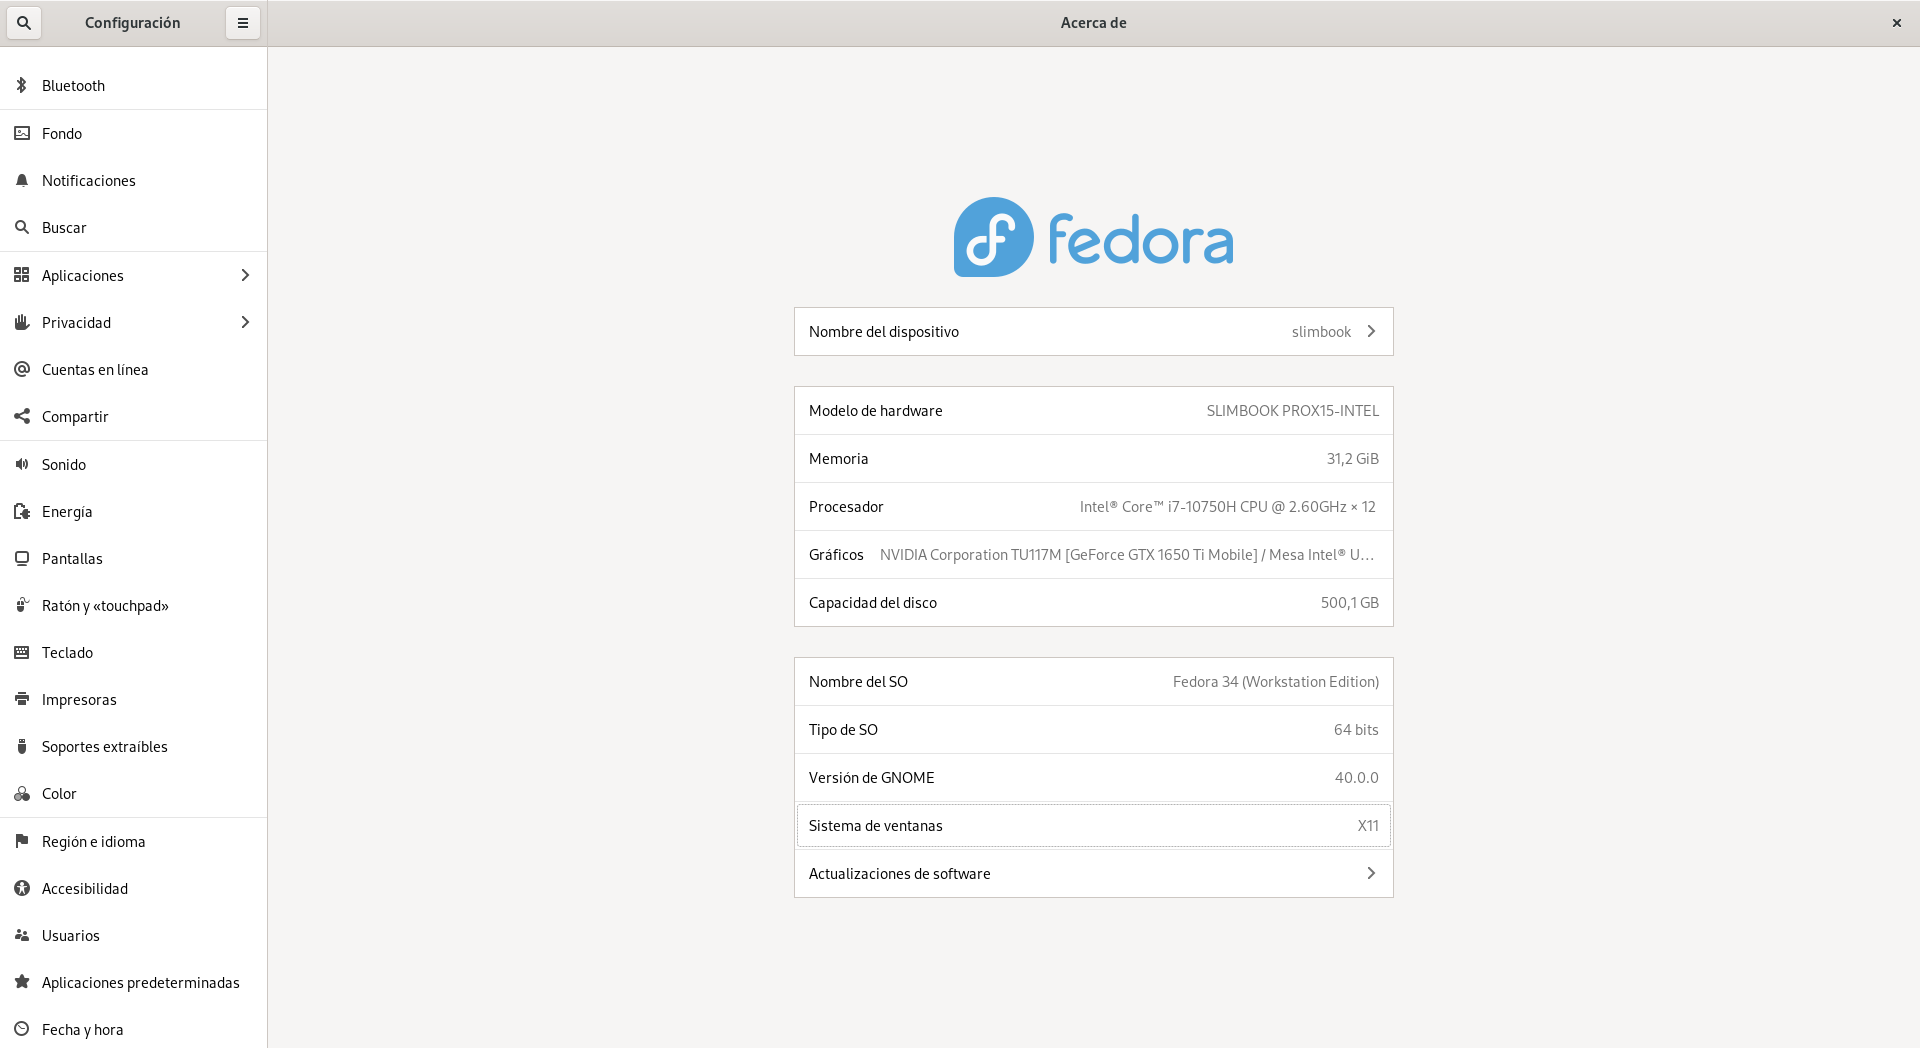Expand the Aplicaciones submenu chevron
Image resolution: width=1920 pixels, height=1048 pixels.
click(245, 275)
